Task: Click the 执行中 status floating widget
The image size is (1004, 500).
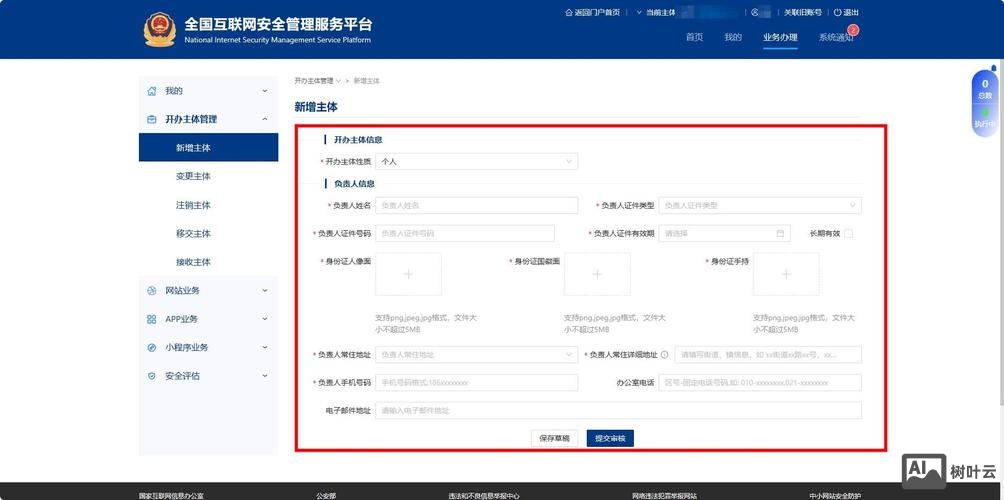Action: pos(985,118)
